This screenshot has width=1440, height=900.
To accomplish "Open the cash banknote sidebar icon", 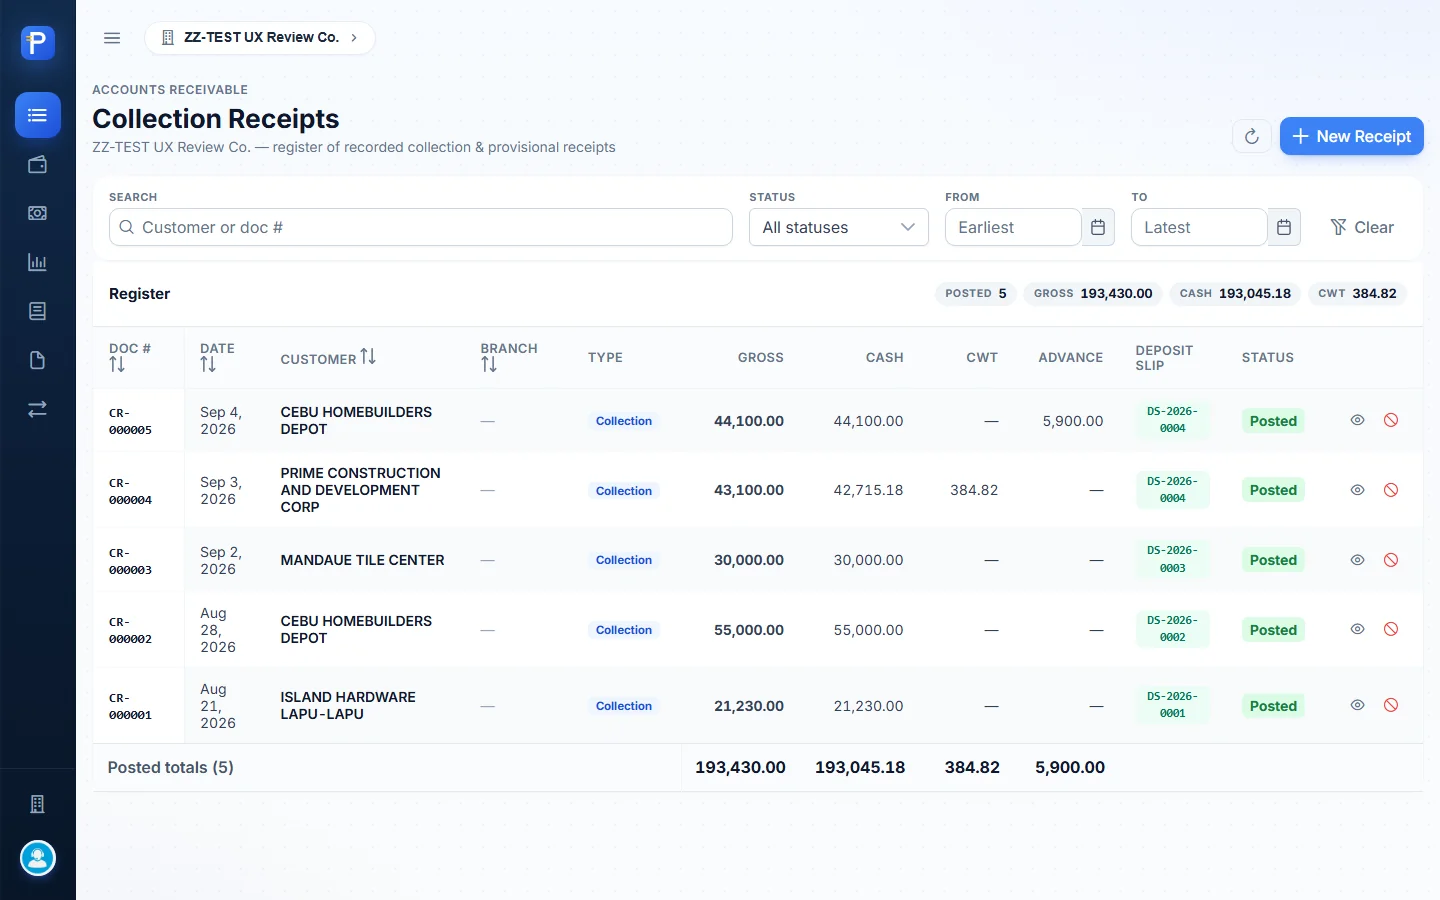I will coord(38,213).
